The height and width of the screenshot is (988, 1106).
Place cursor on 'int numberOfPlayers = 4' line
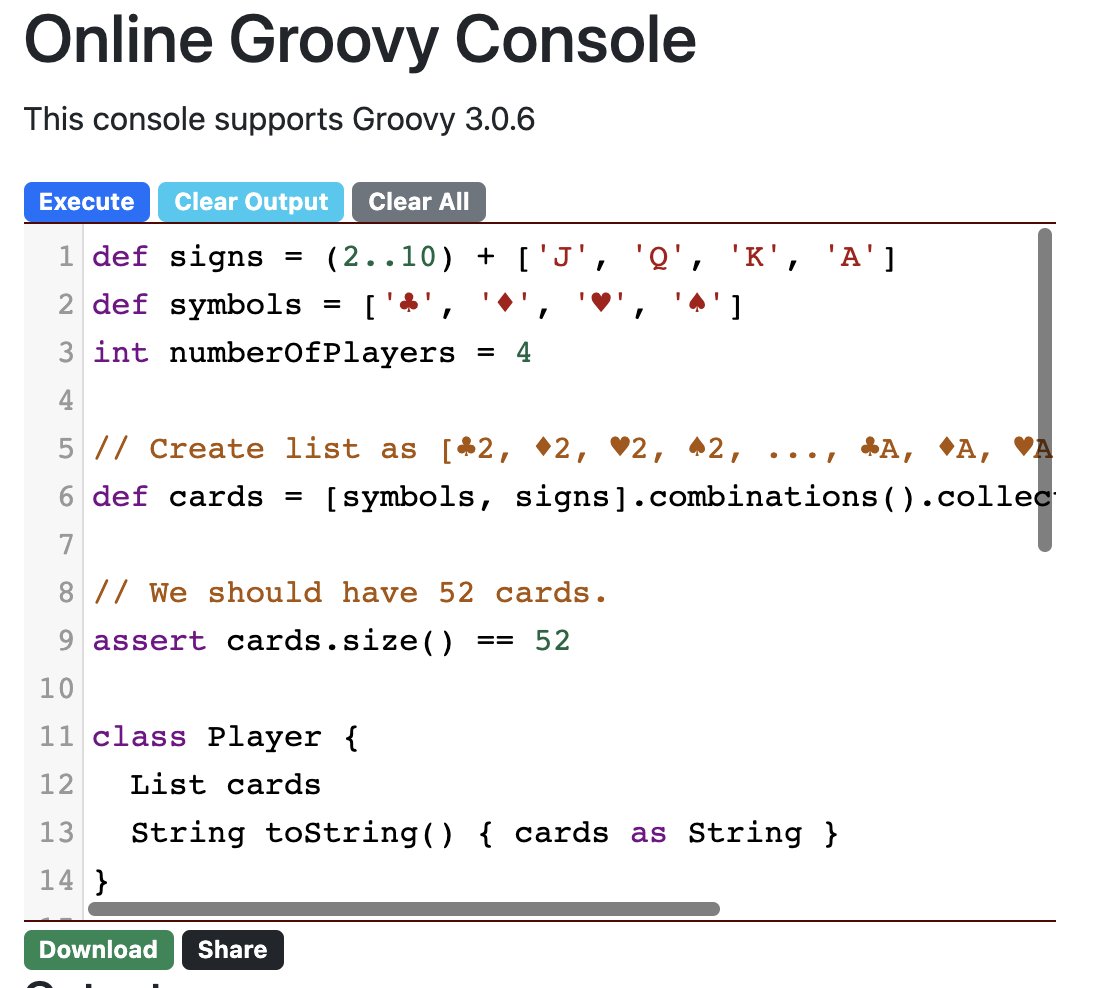pos(312,353)
